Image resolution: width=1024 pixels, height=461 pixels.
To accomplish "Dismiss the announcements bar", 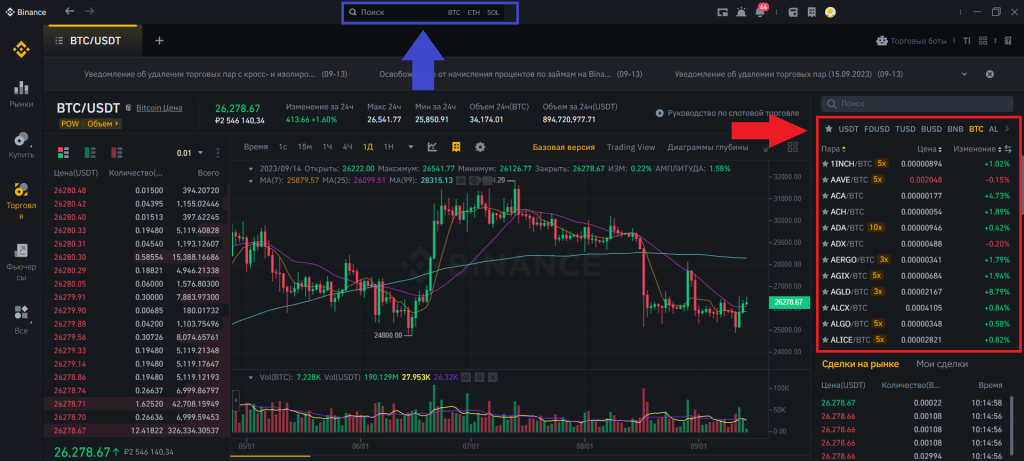I will coord(989,74).
